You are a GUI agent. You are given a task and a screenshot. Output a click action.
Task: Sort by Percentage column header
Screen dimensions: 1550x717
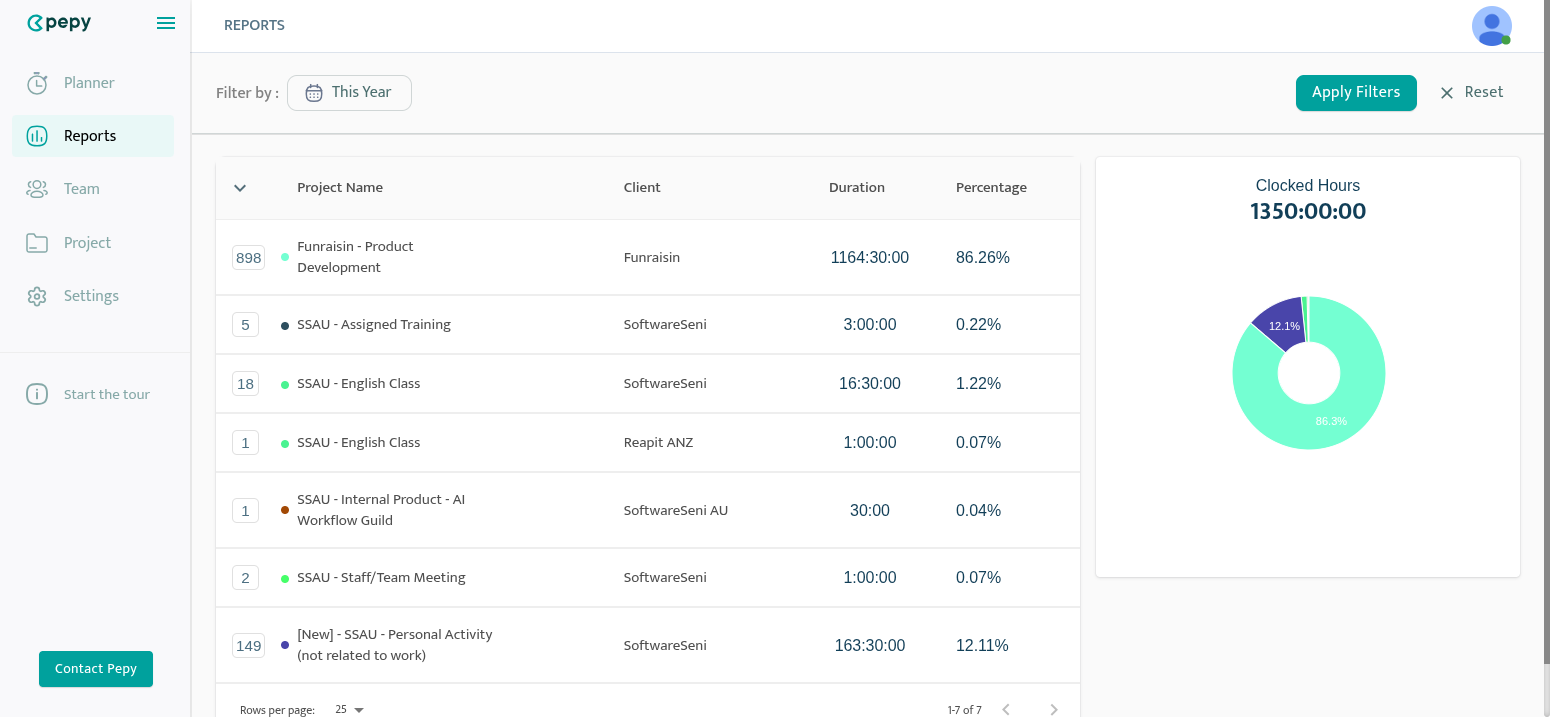click(x=991, y=188)
